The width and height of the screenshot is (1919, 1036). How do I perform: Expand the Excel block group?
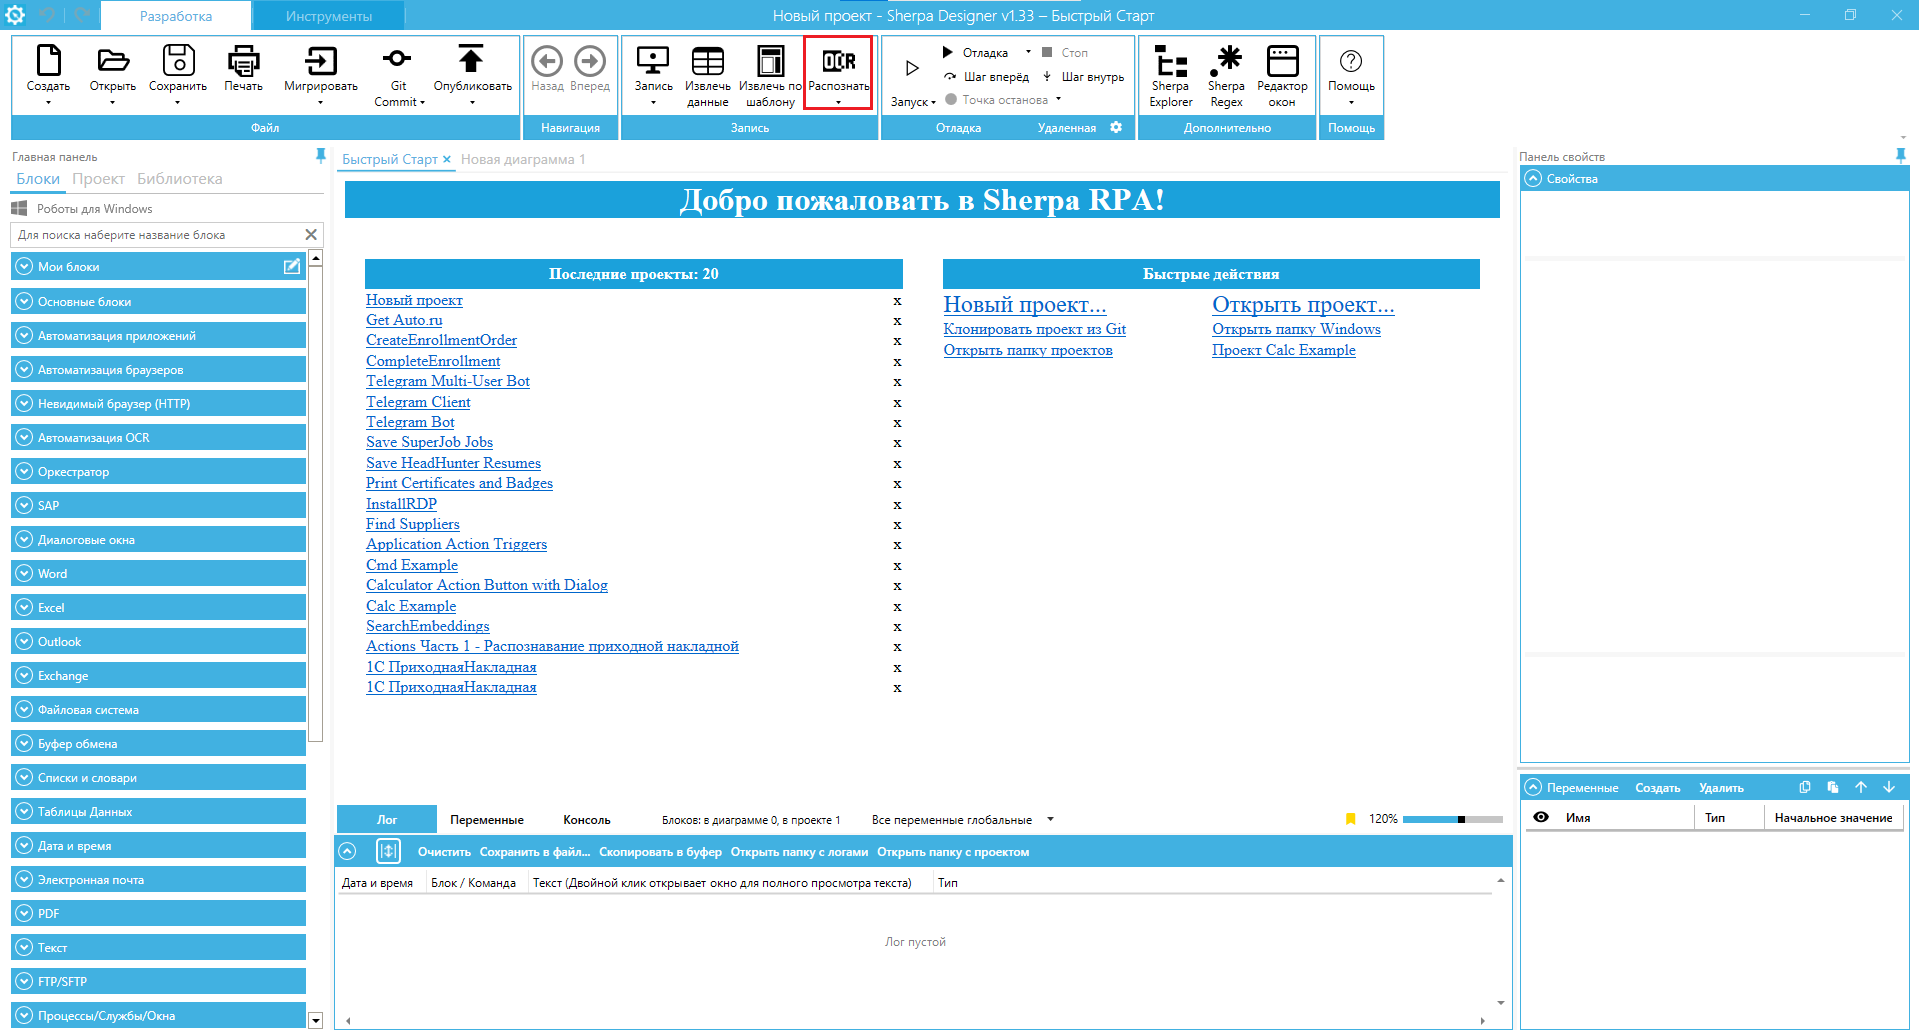click(24, 608)
